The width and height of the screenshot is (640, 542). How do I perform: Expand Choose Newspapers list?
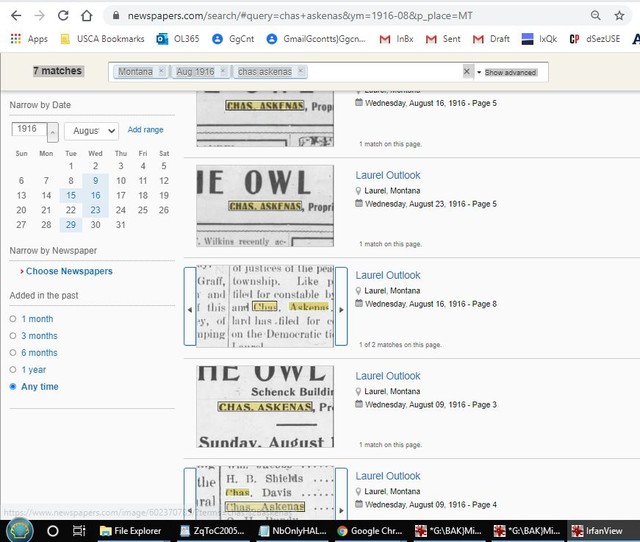pyautogui.click(x=67, y=271)
